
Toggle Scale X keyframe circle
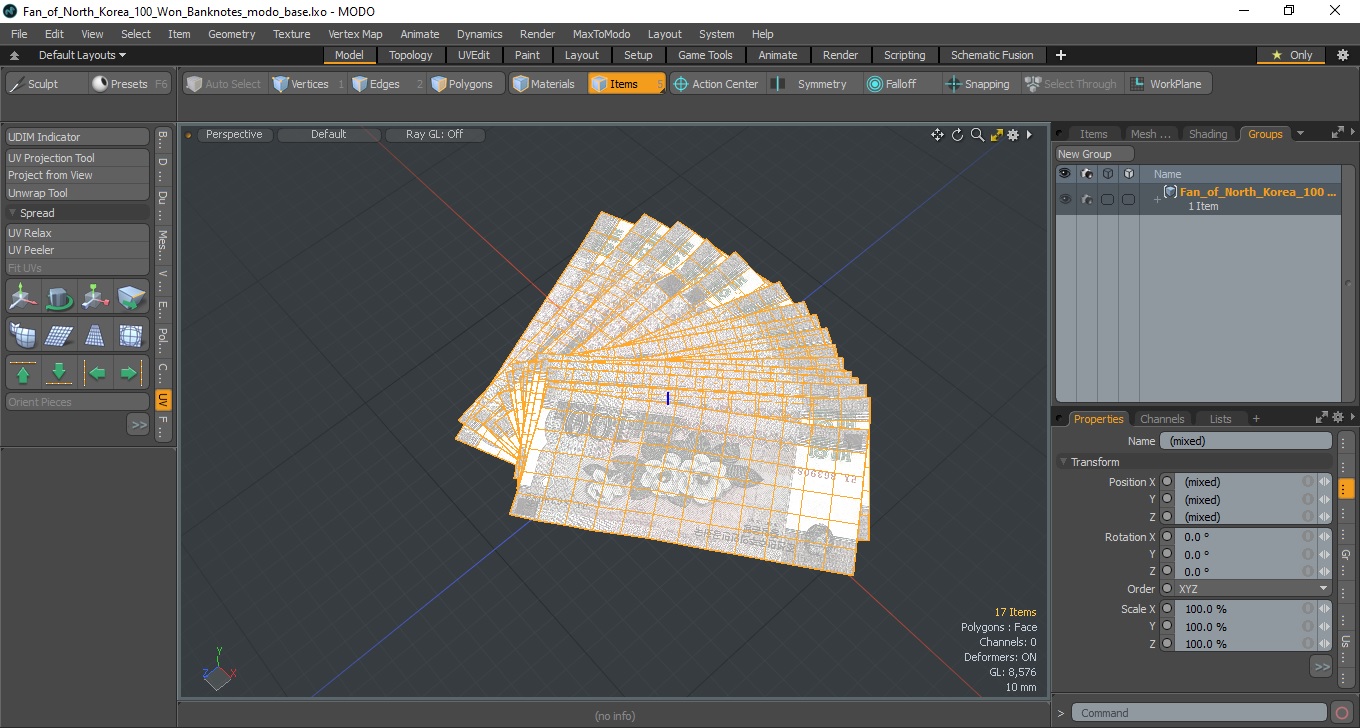click(x=1167, y=609)
